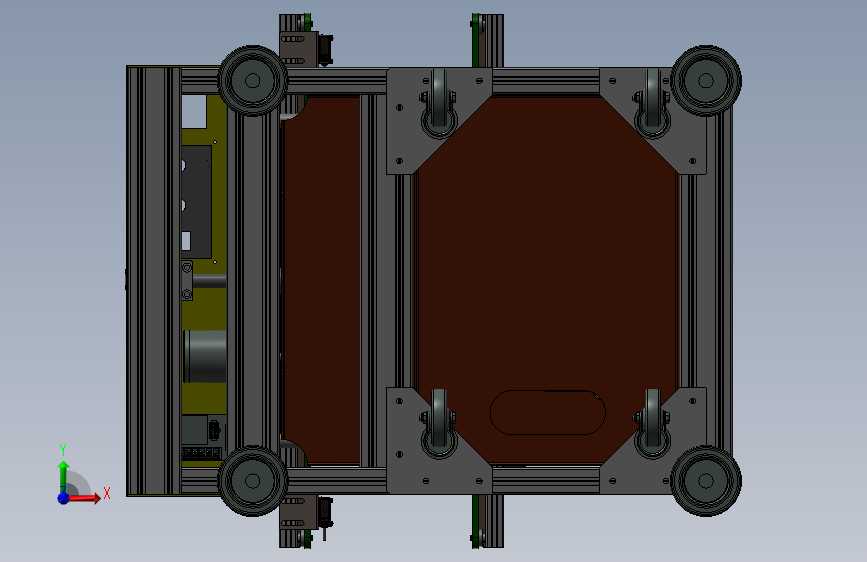Select the large octagonal brown panel
The width and height of the screenshot is (867, 562).
[x=546, y=279]
